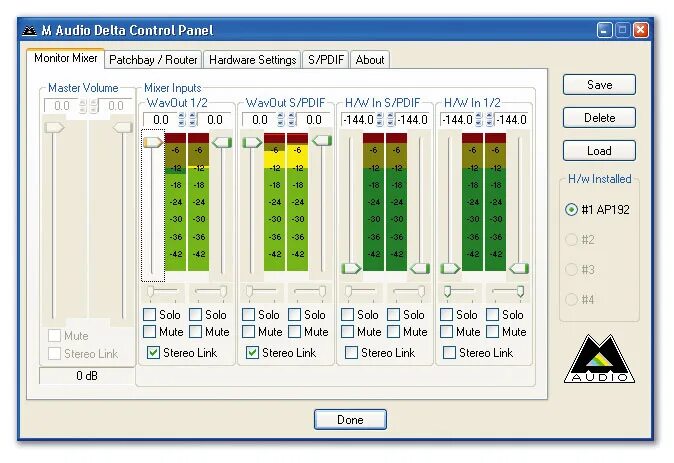
Task: Toggle left Mute for H/W In 1/2
Action: (447, 332)
